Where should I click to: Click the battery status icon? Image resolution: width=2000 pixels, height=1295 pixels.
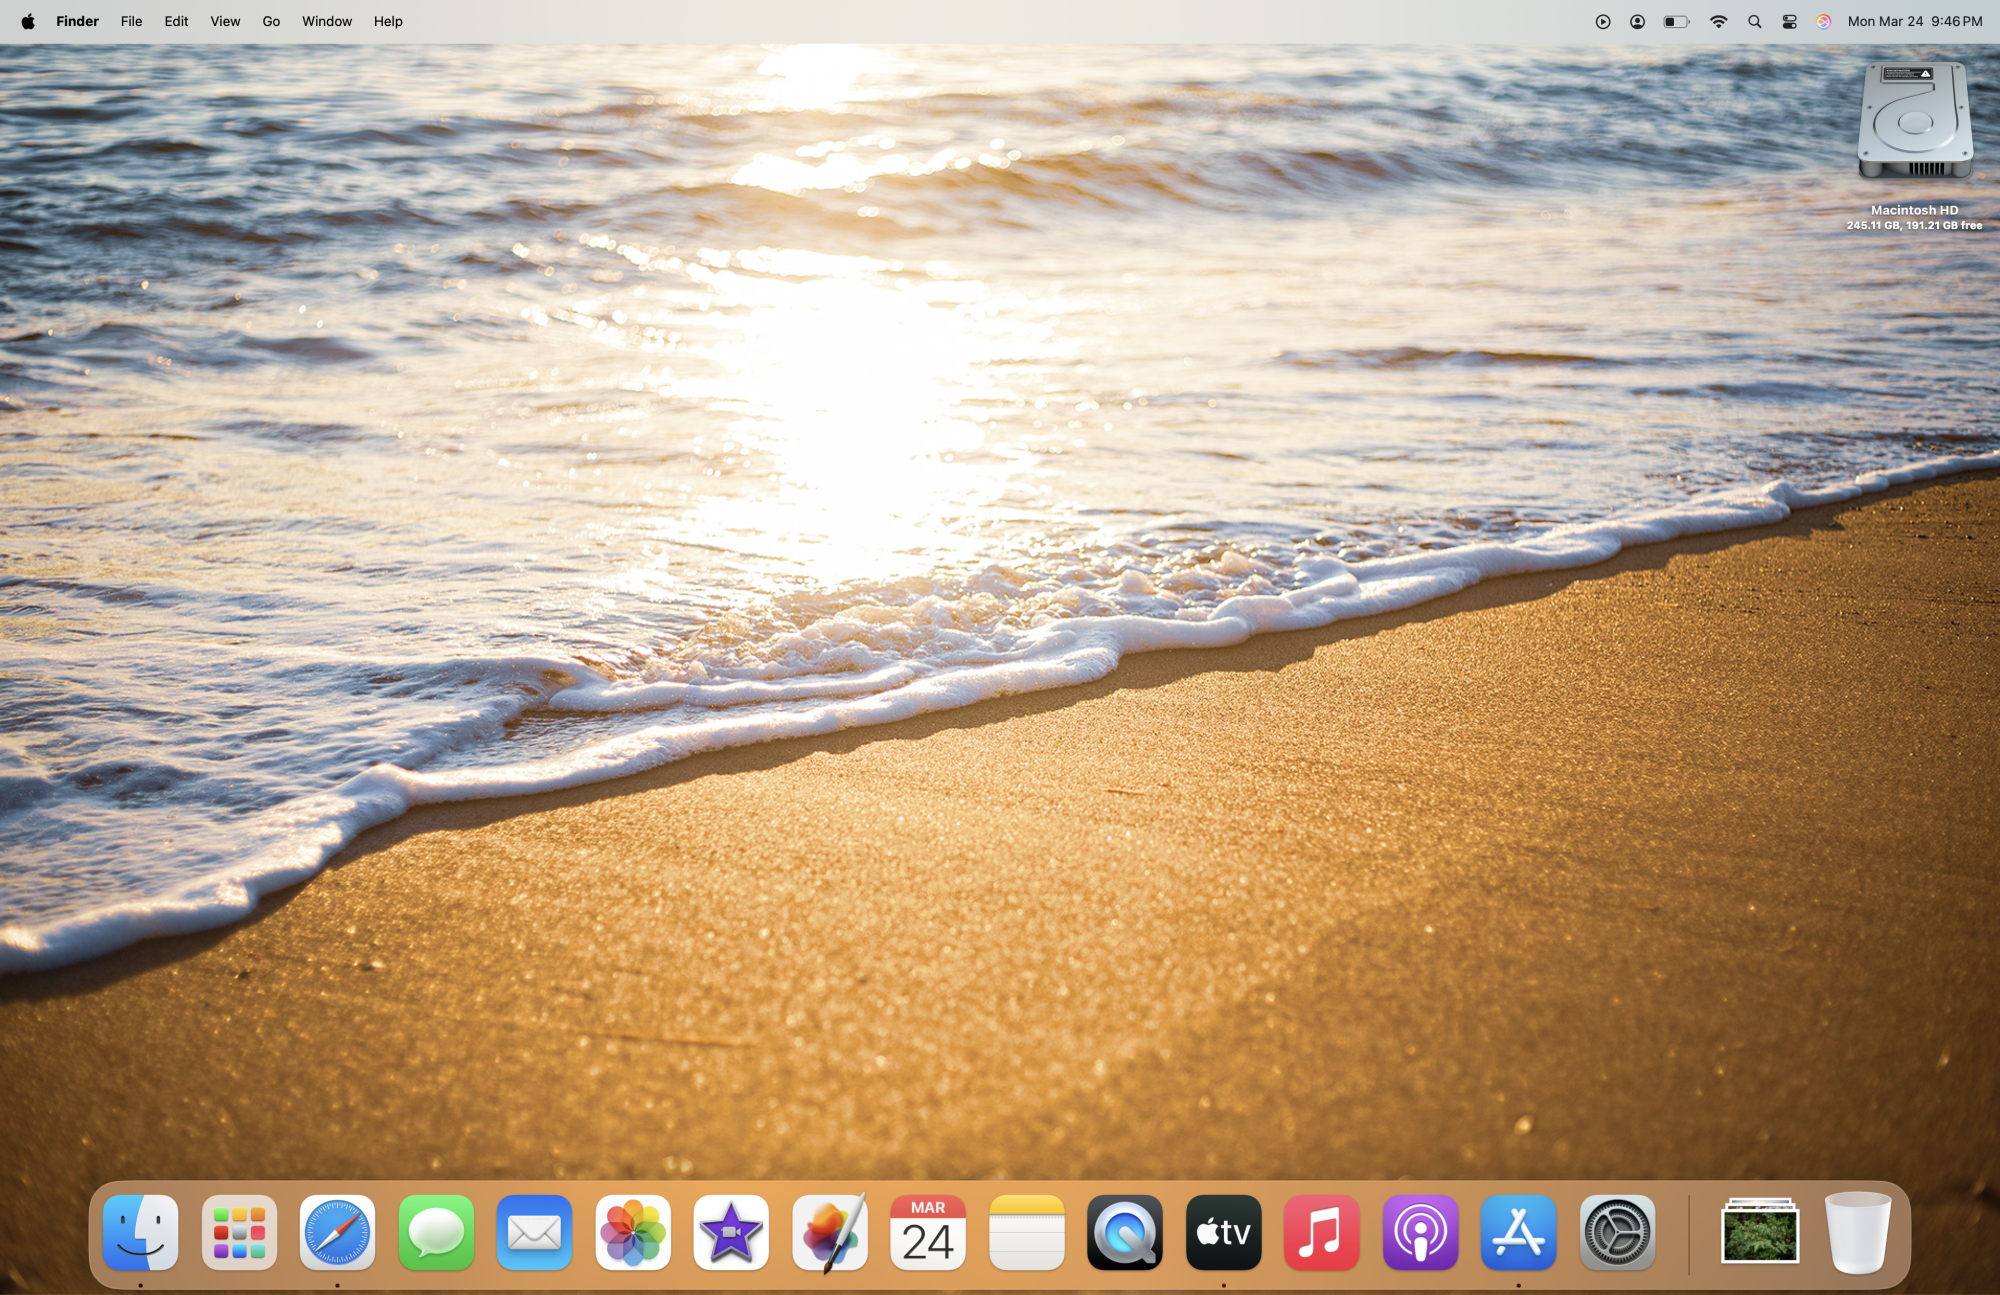(1676, 21)
